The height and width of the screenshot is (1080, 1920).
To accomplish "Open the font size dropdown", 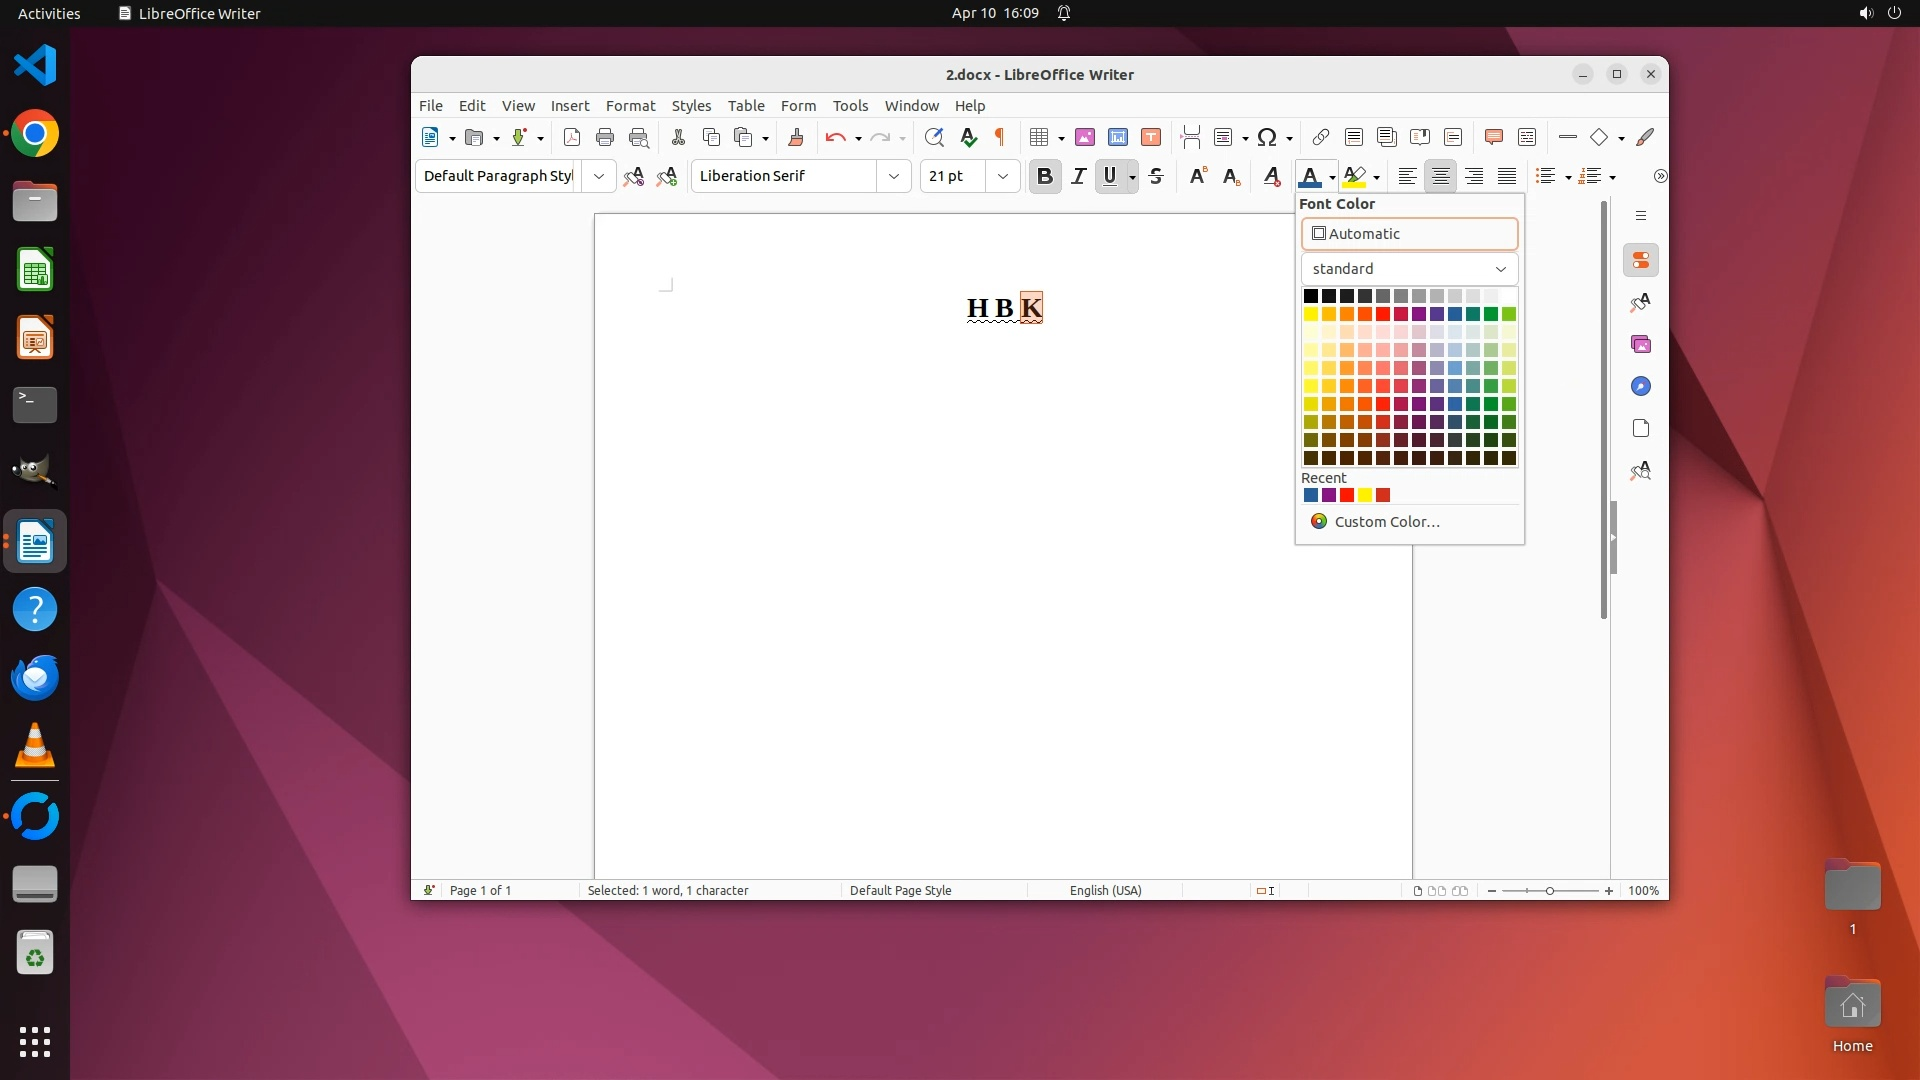I will (1002, 177).
